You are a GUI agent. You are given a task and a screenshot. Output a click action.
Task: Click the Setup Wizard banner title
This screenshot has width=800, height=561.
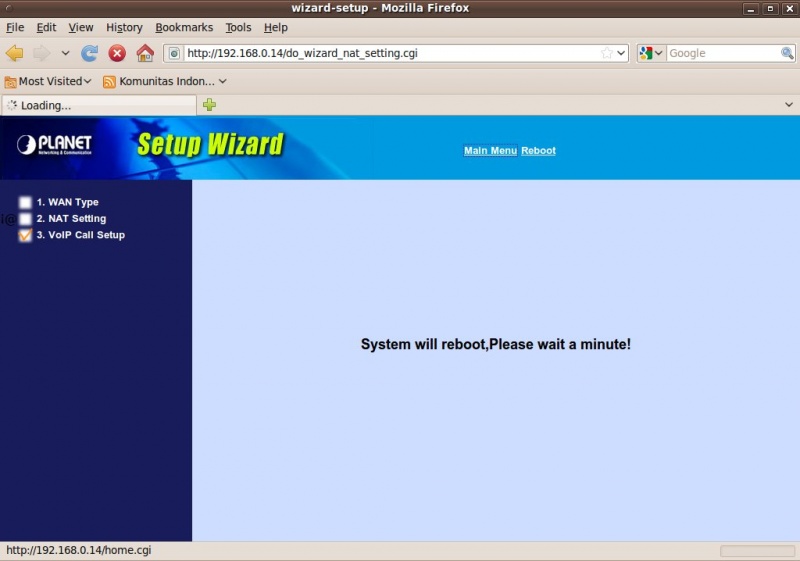click(210, 144)
